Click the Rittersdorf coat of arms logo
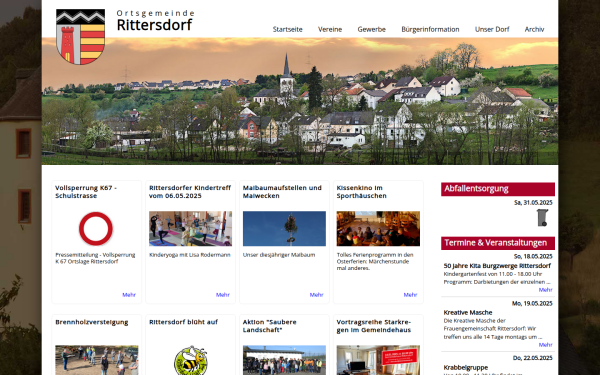Viewport: 600px width, 375px height. 80,37
